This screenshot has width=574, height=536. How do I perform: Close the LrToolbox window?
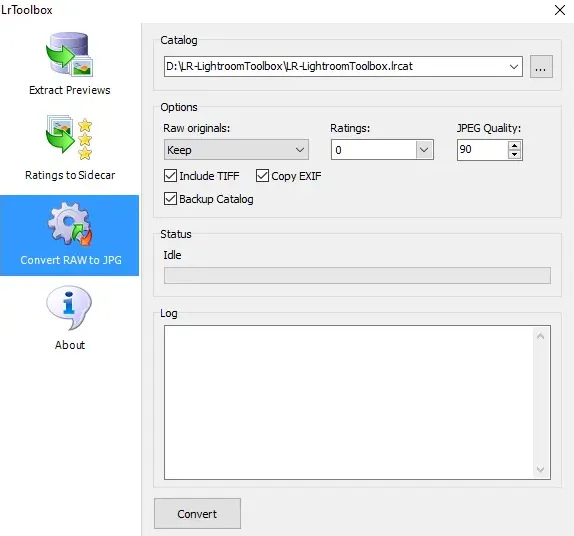pyautogui.click(x=560, y=10)
